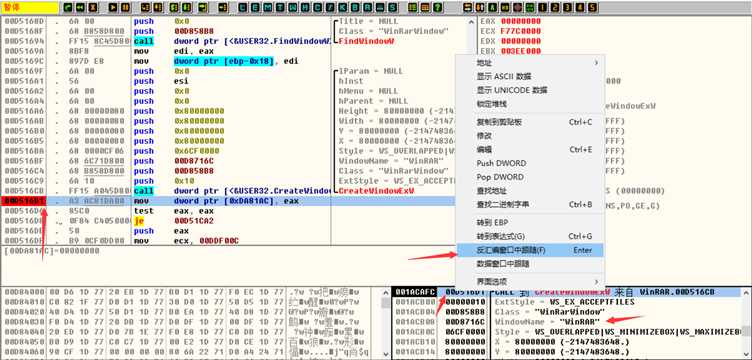Click the toolbar help question-mark icon

pos(437,7)
